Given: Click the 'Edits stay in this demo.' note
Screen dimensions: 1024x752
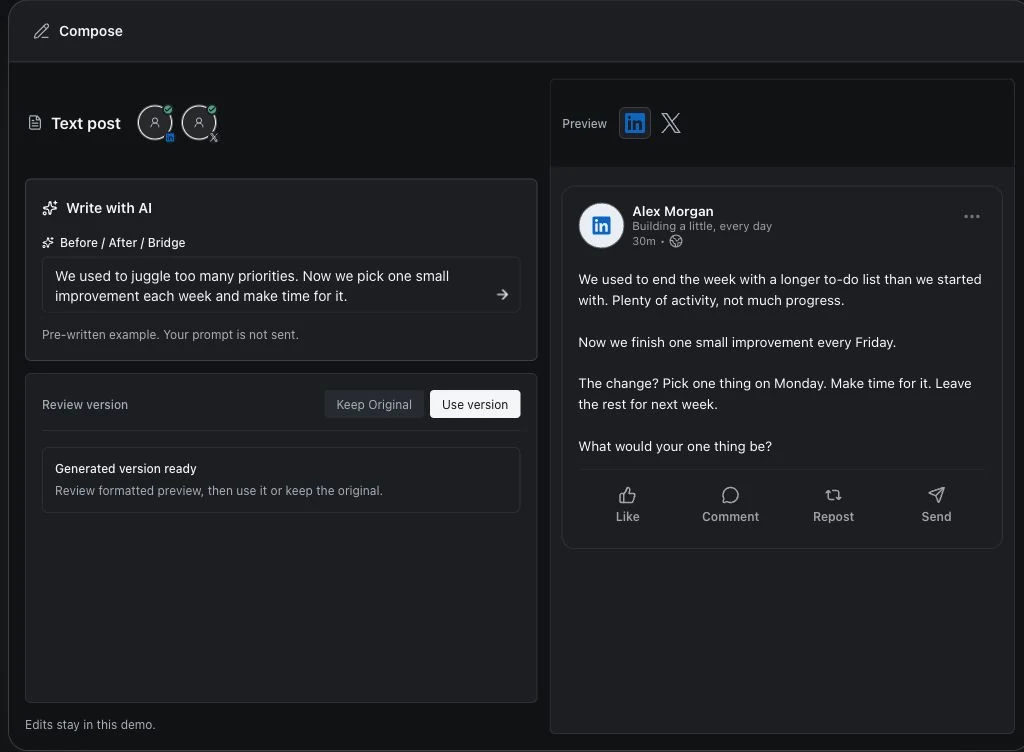Looking at the screenshot, I should pos(90,725).
